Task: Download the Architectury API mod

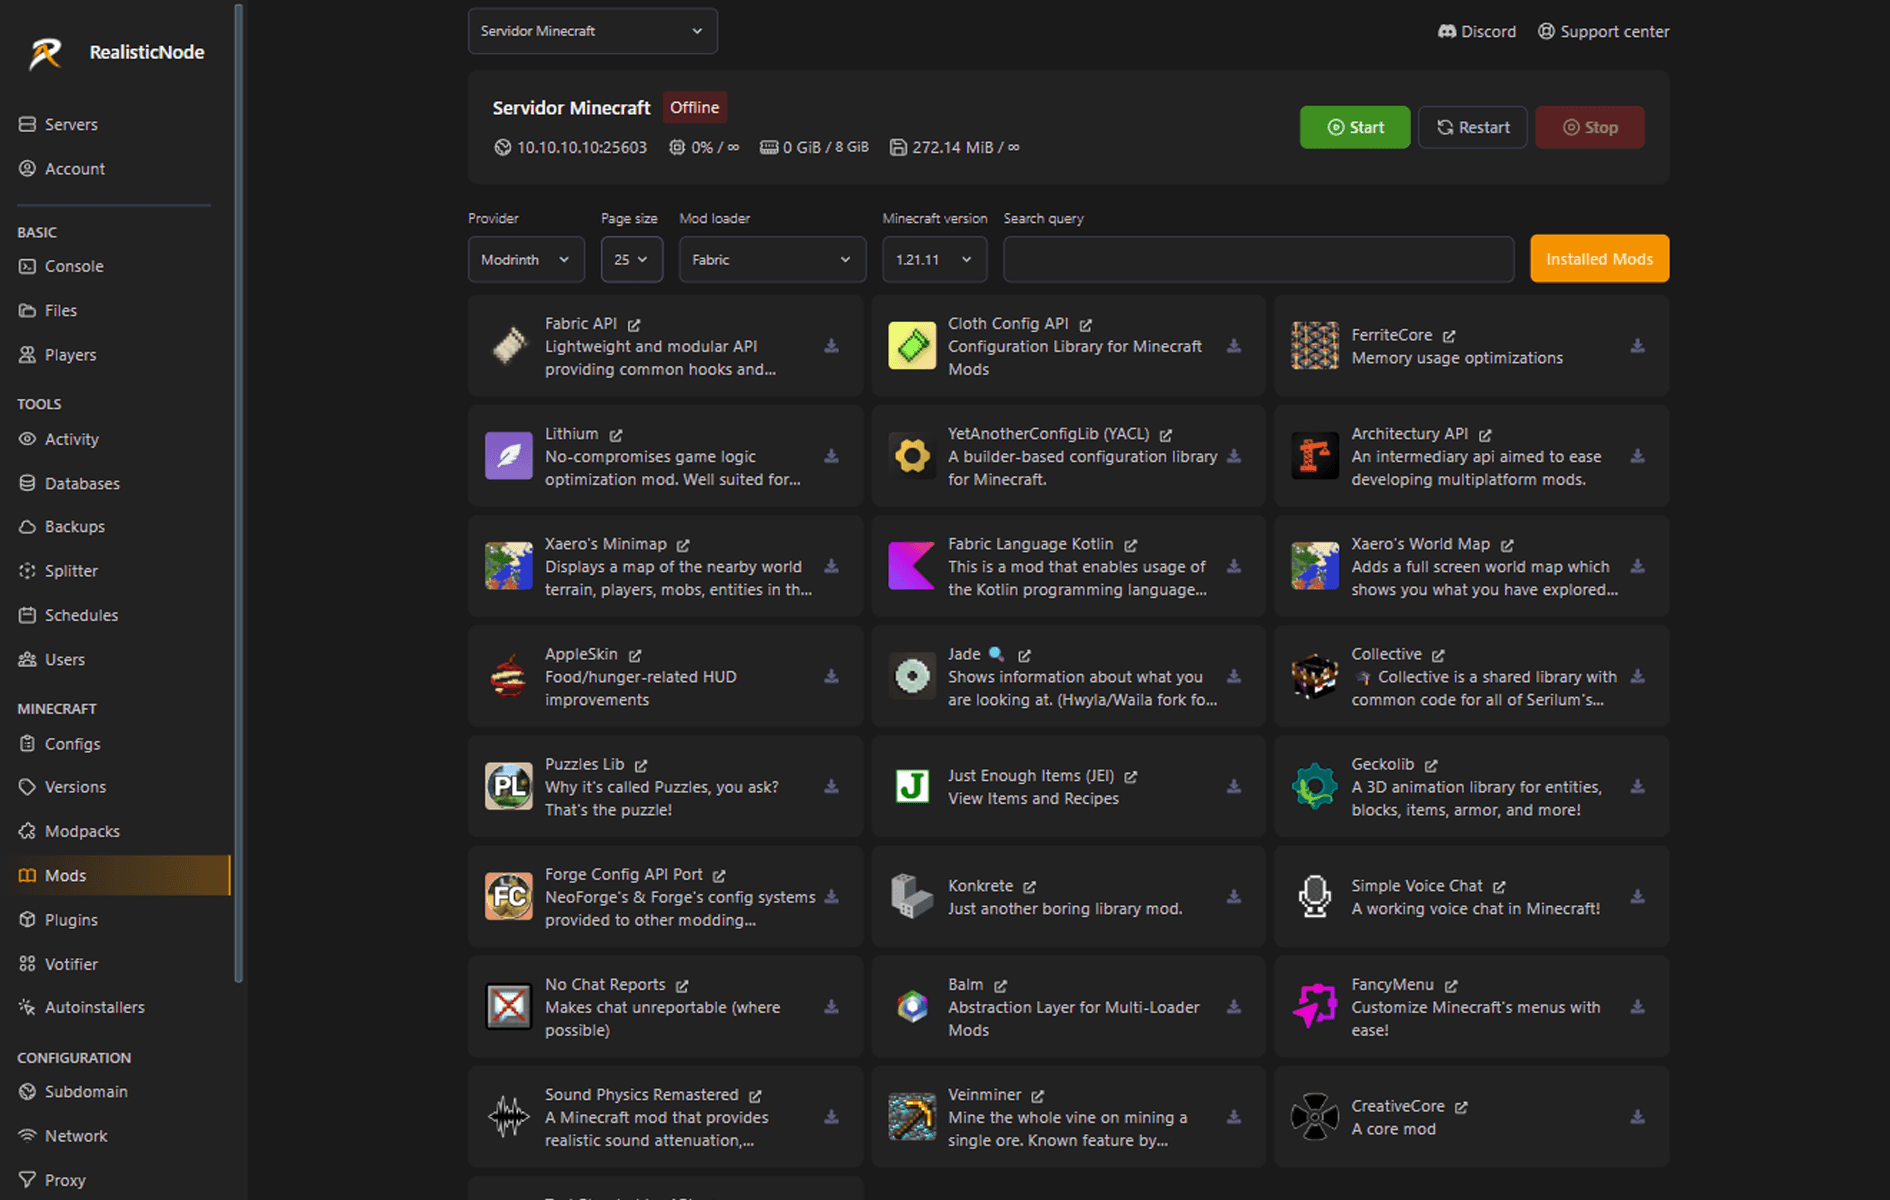Action: tap(1637, 456)
